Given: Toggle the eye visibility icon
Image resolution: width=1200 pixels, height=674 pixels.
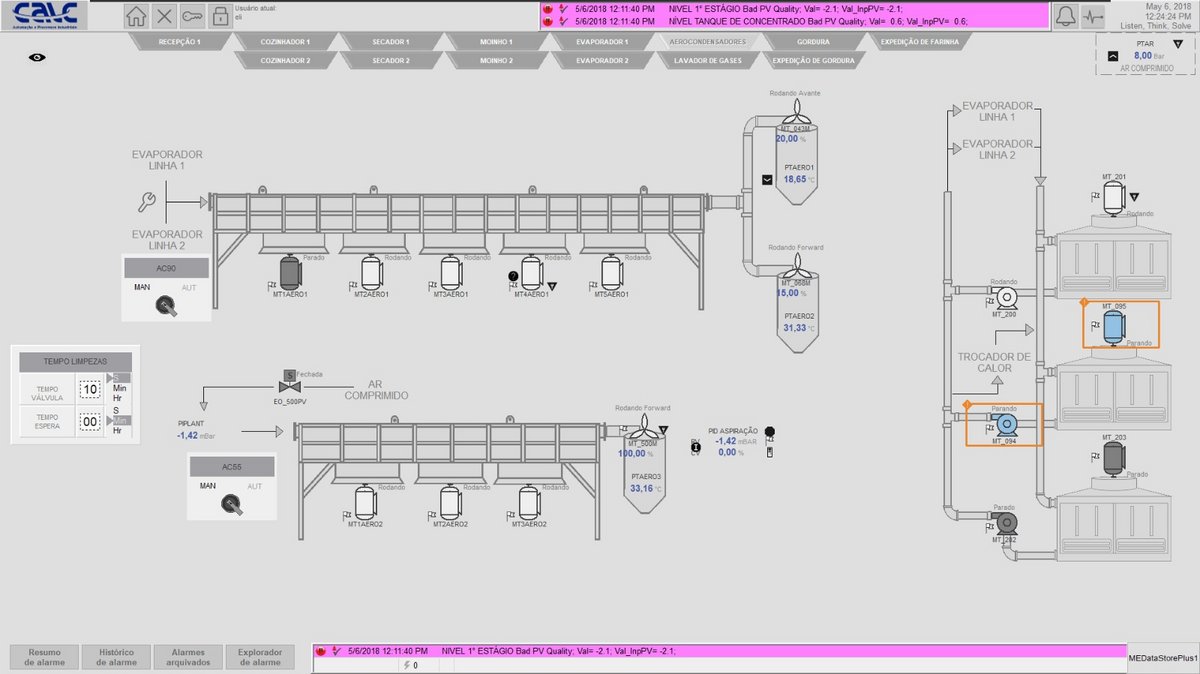Looking at the screenshot, I should click(37, 58).
